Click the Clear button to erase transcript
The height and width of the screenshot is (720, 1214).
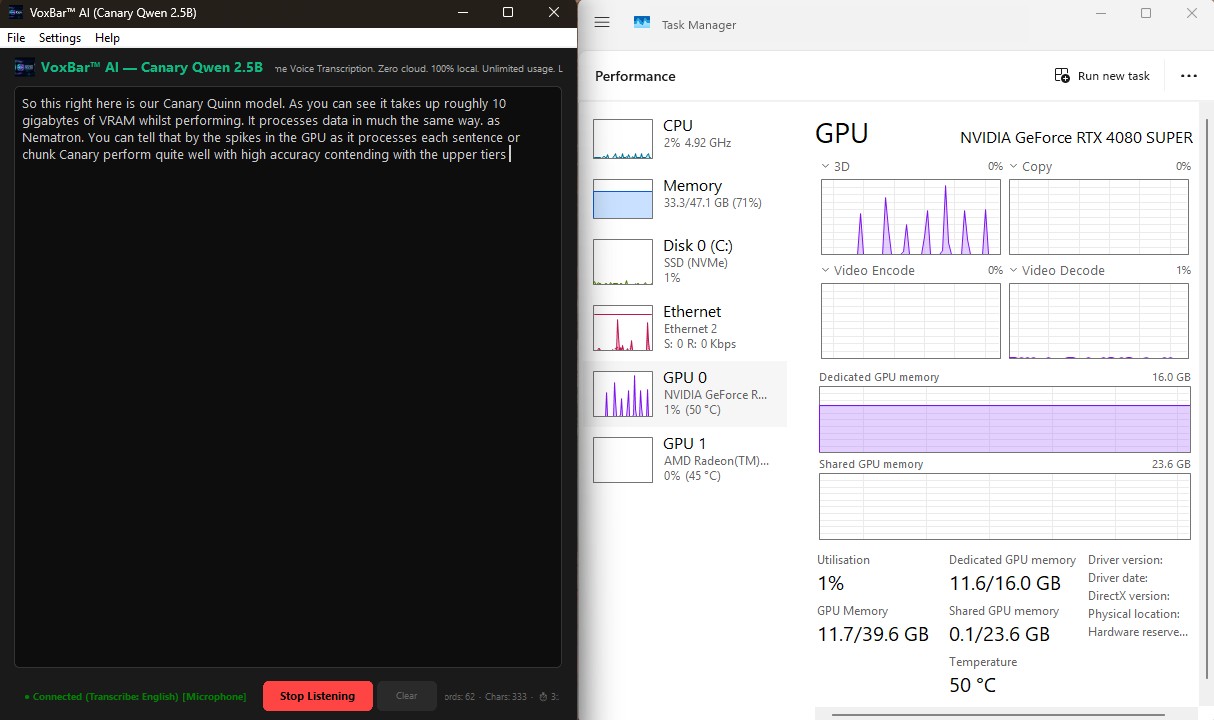pos(406,695)
